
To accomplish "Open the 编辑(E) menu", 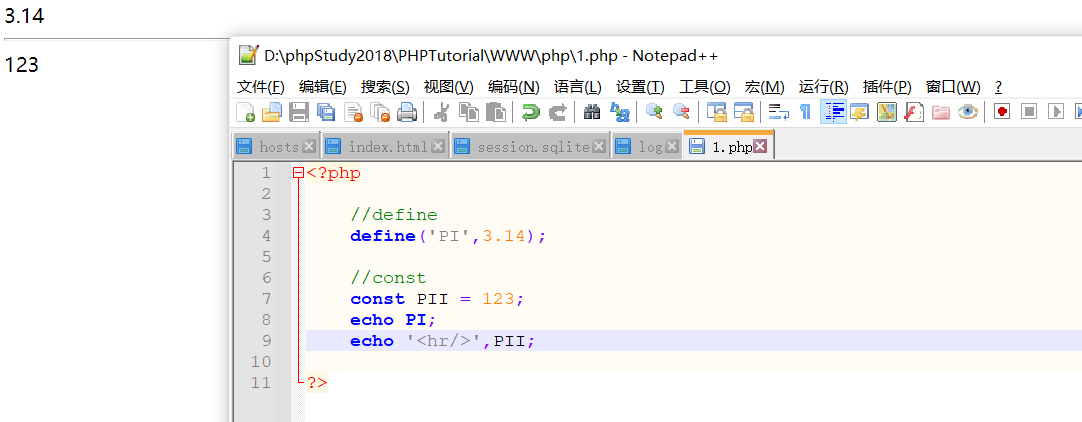I will pyautogui.click(x=323, y=87).
